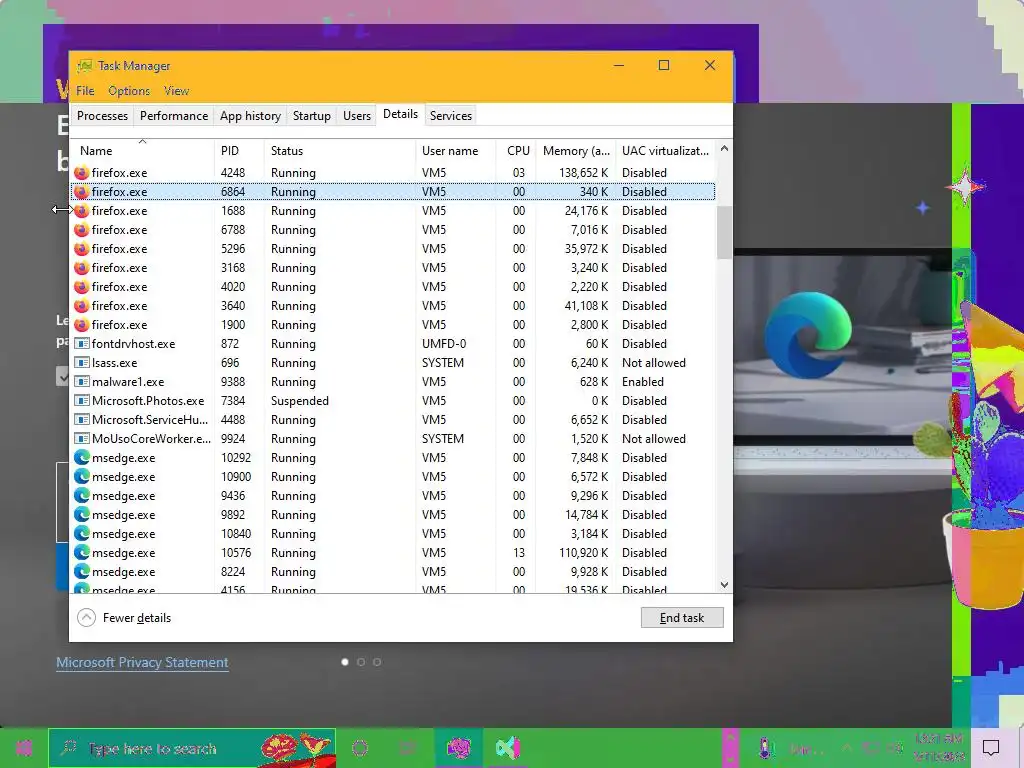Image resolution: width=1024 pixels, height=768 pixels.
Task: Click firefox icon in PID 1900 row
Action: [x=82, y=325]
